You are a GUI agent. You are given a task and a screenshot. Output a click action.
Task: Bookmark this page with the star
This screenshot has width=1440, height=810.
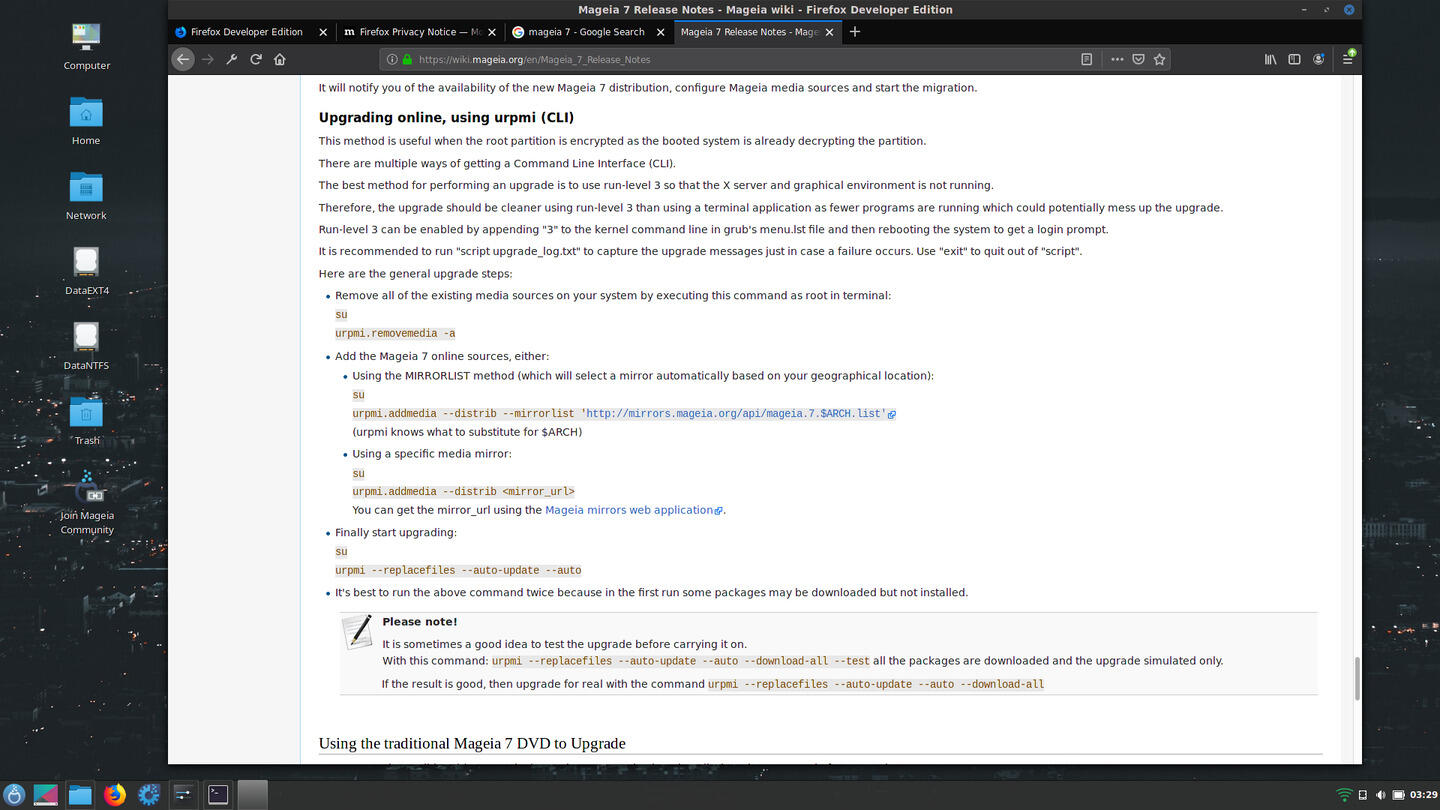[x=1159, y=59]
